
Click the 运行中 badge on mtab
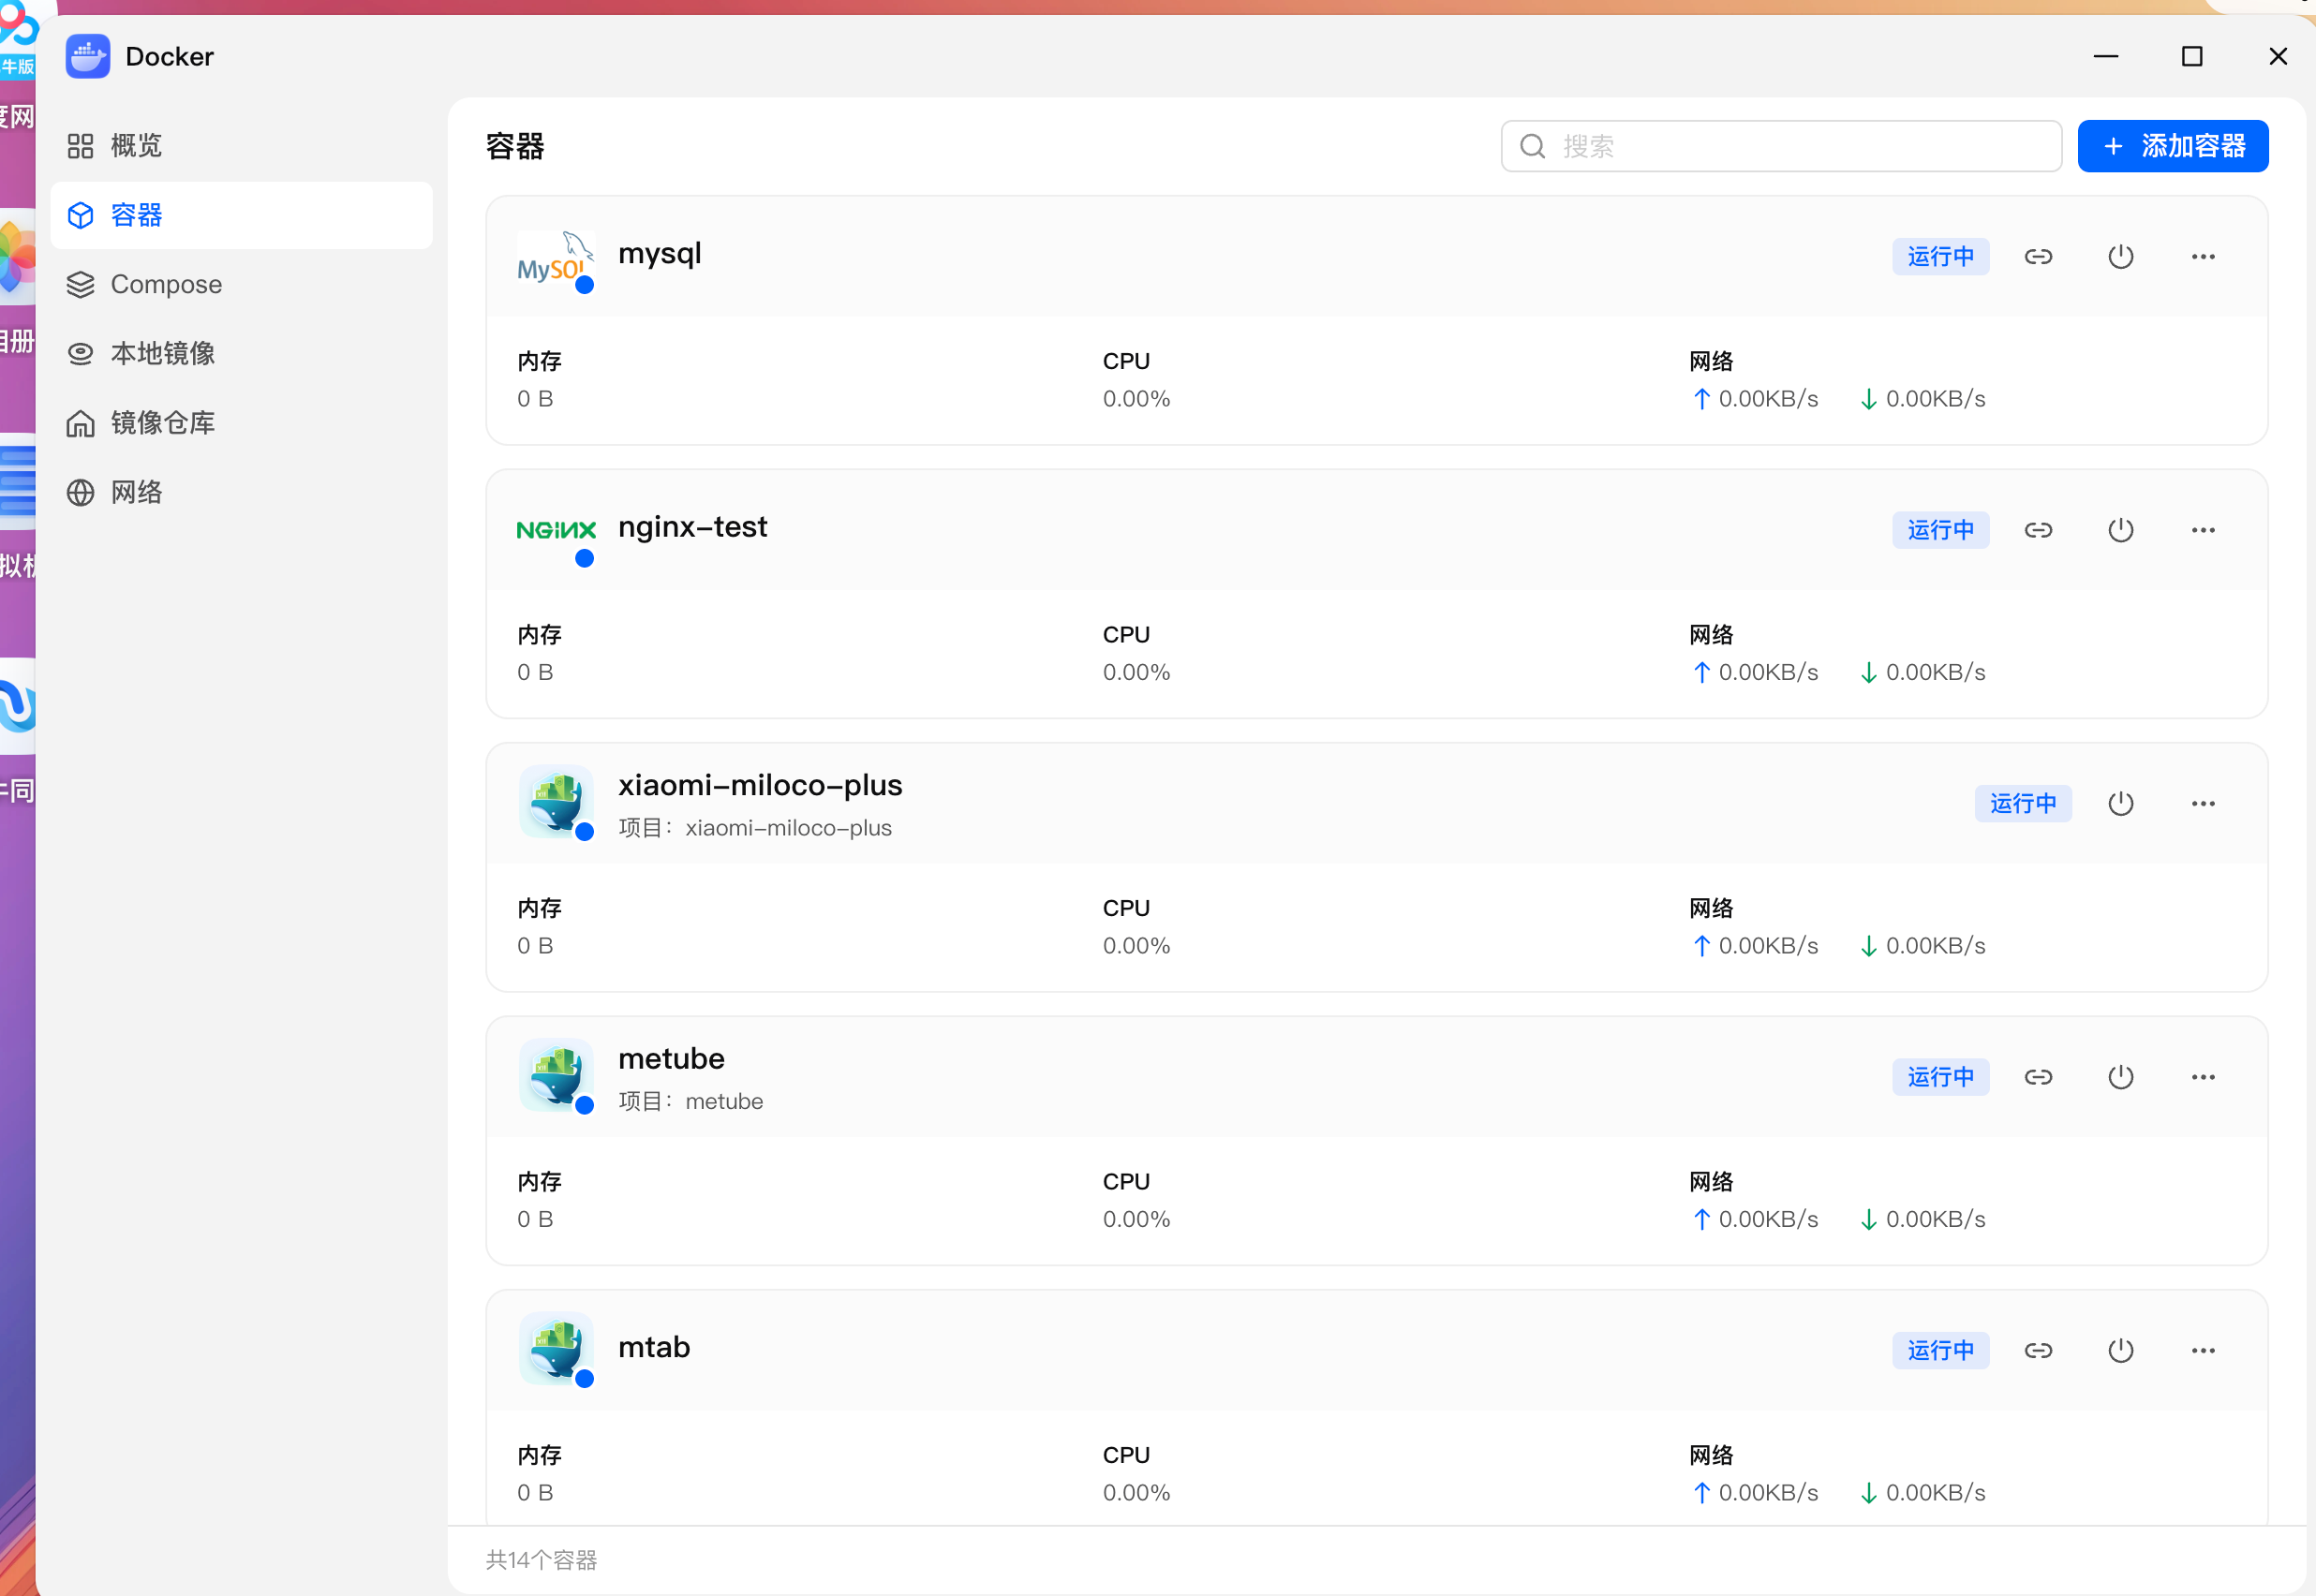tap(1940, 1351)
